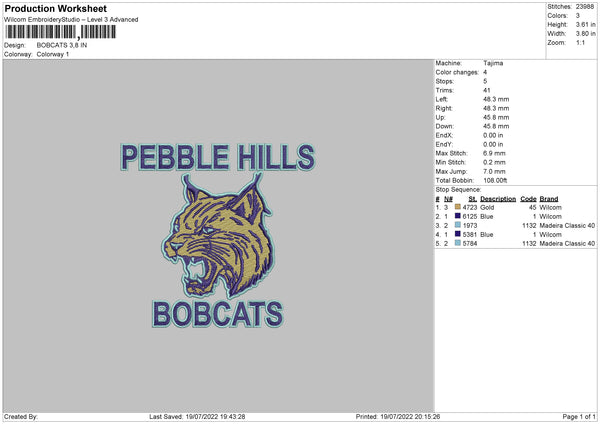Click the Gold description in stop row 1
The width and height of the screenshot is (600, 424).
[487, 207]
